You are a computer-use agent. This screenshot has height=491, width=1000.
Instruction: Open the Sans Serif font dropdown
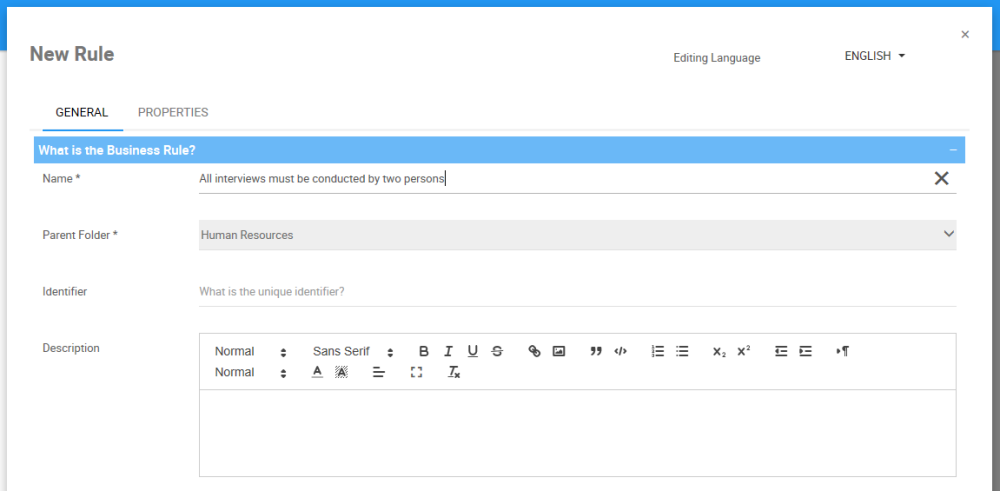(353, 351)
